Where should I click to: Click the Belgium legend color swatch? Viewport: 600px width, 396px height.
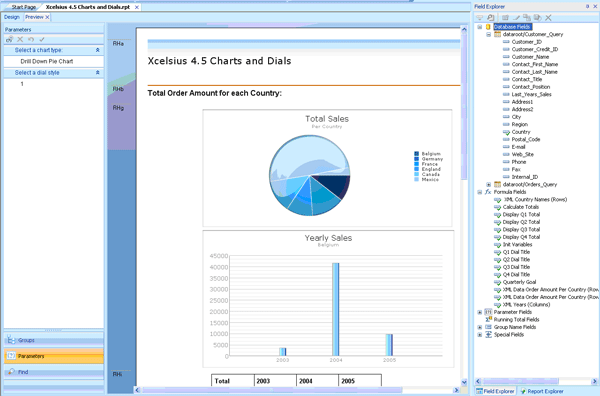pyautogui.click(x=416, y=154)
